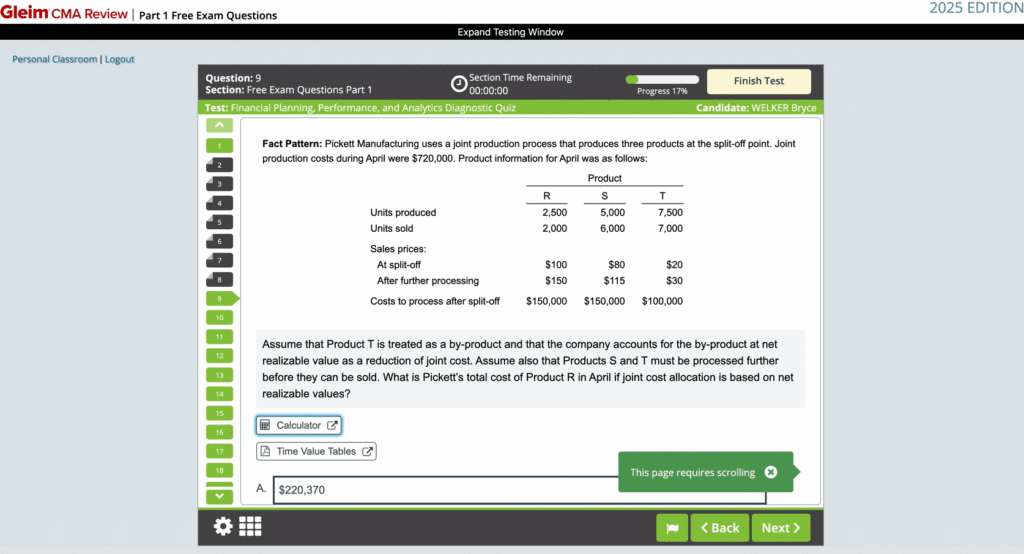
Task: Go Back to previous question
Action: [x=720, y=528]
